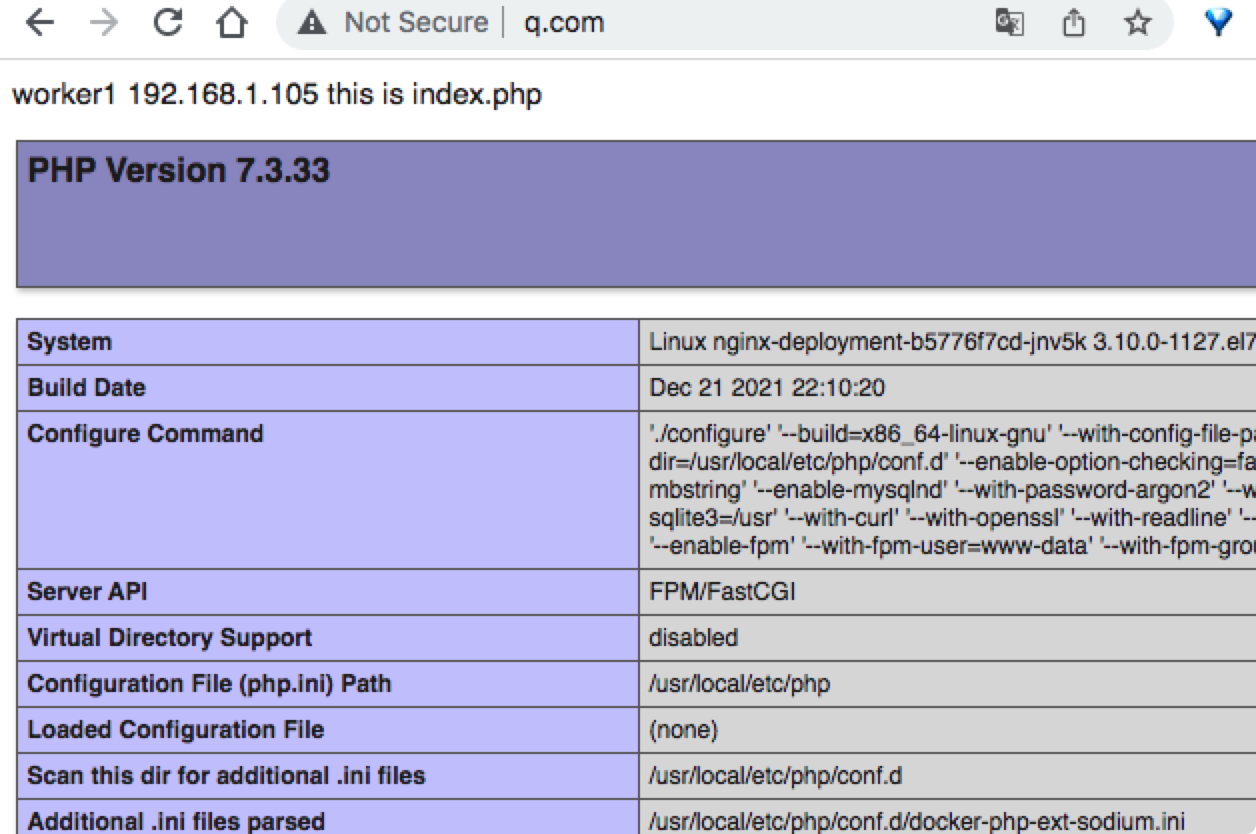Click the forward navigation arrow
Viewport: 1256px width, 834px height.
103,24
